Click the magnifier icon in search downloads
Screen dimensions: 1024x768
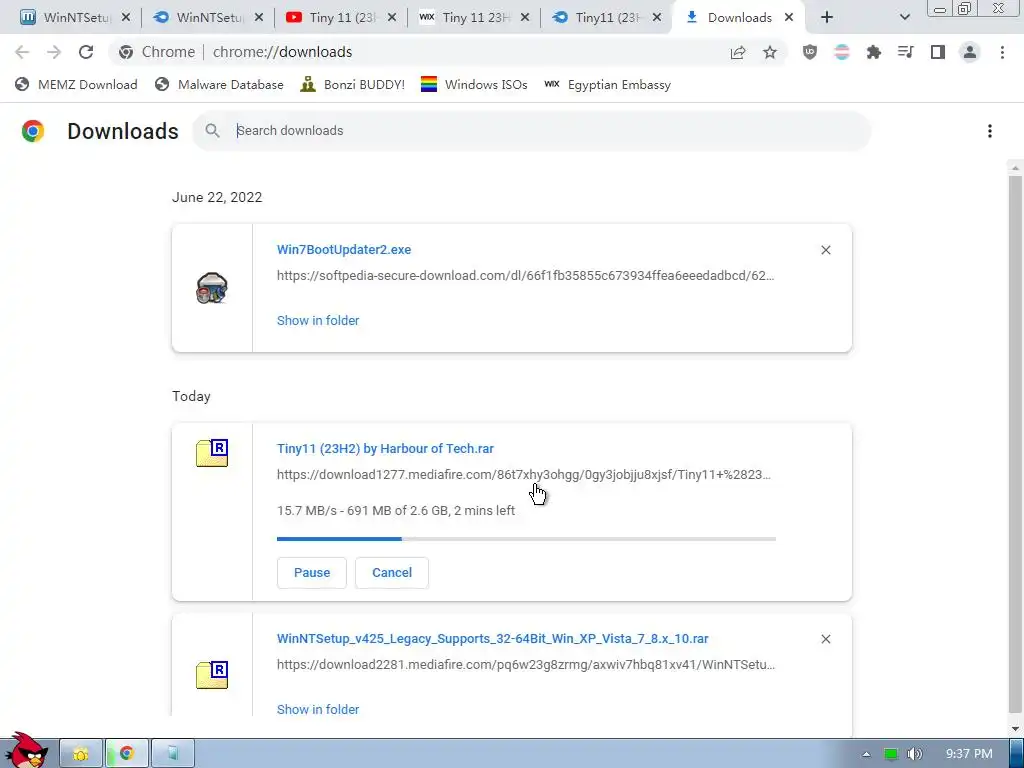coord(212,131)
